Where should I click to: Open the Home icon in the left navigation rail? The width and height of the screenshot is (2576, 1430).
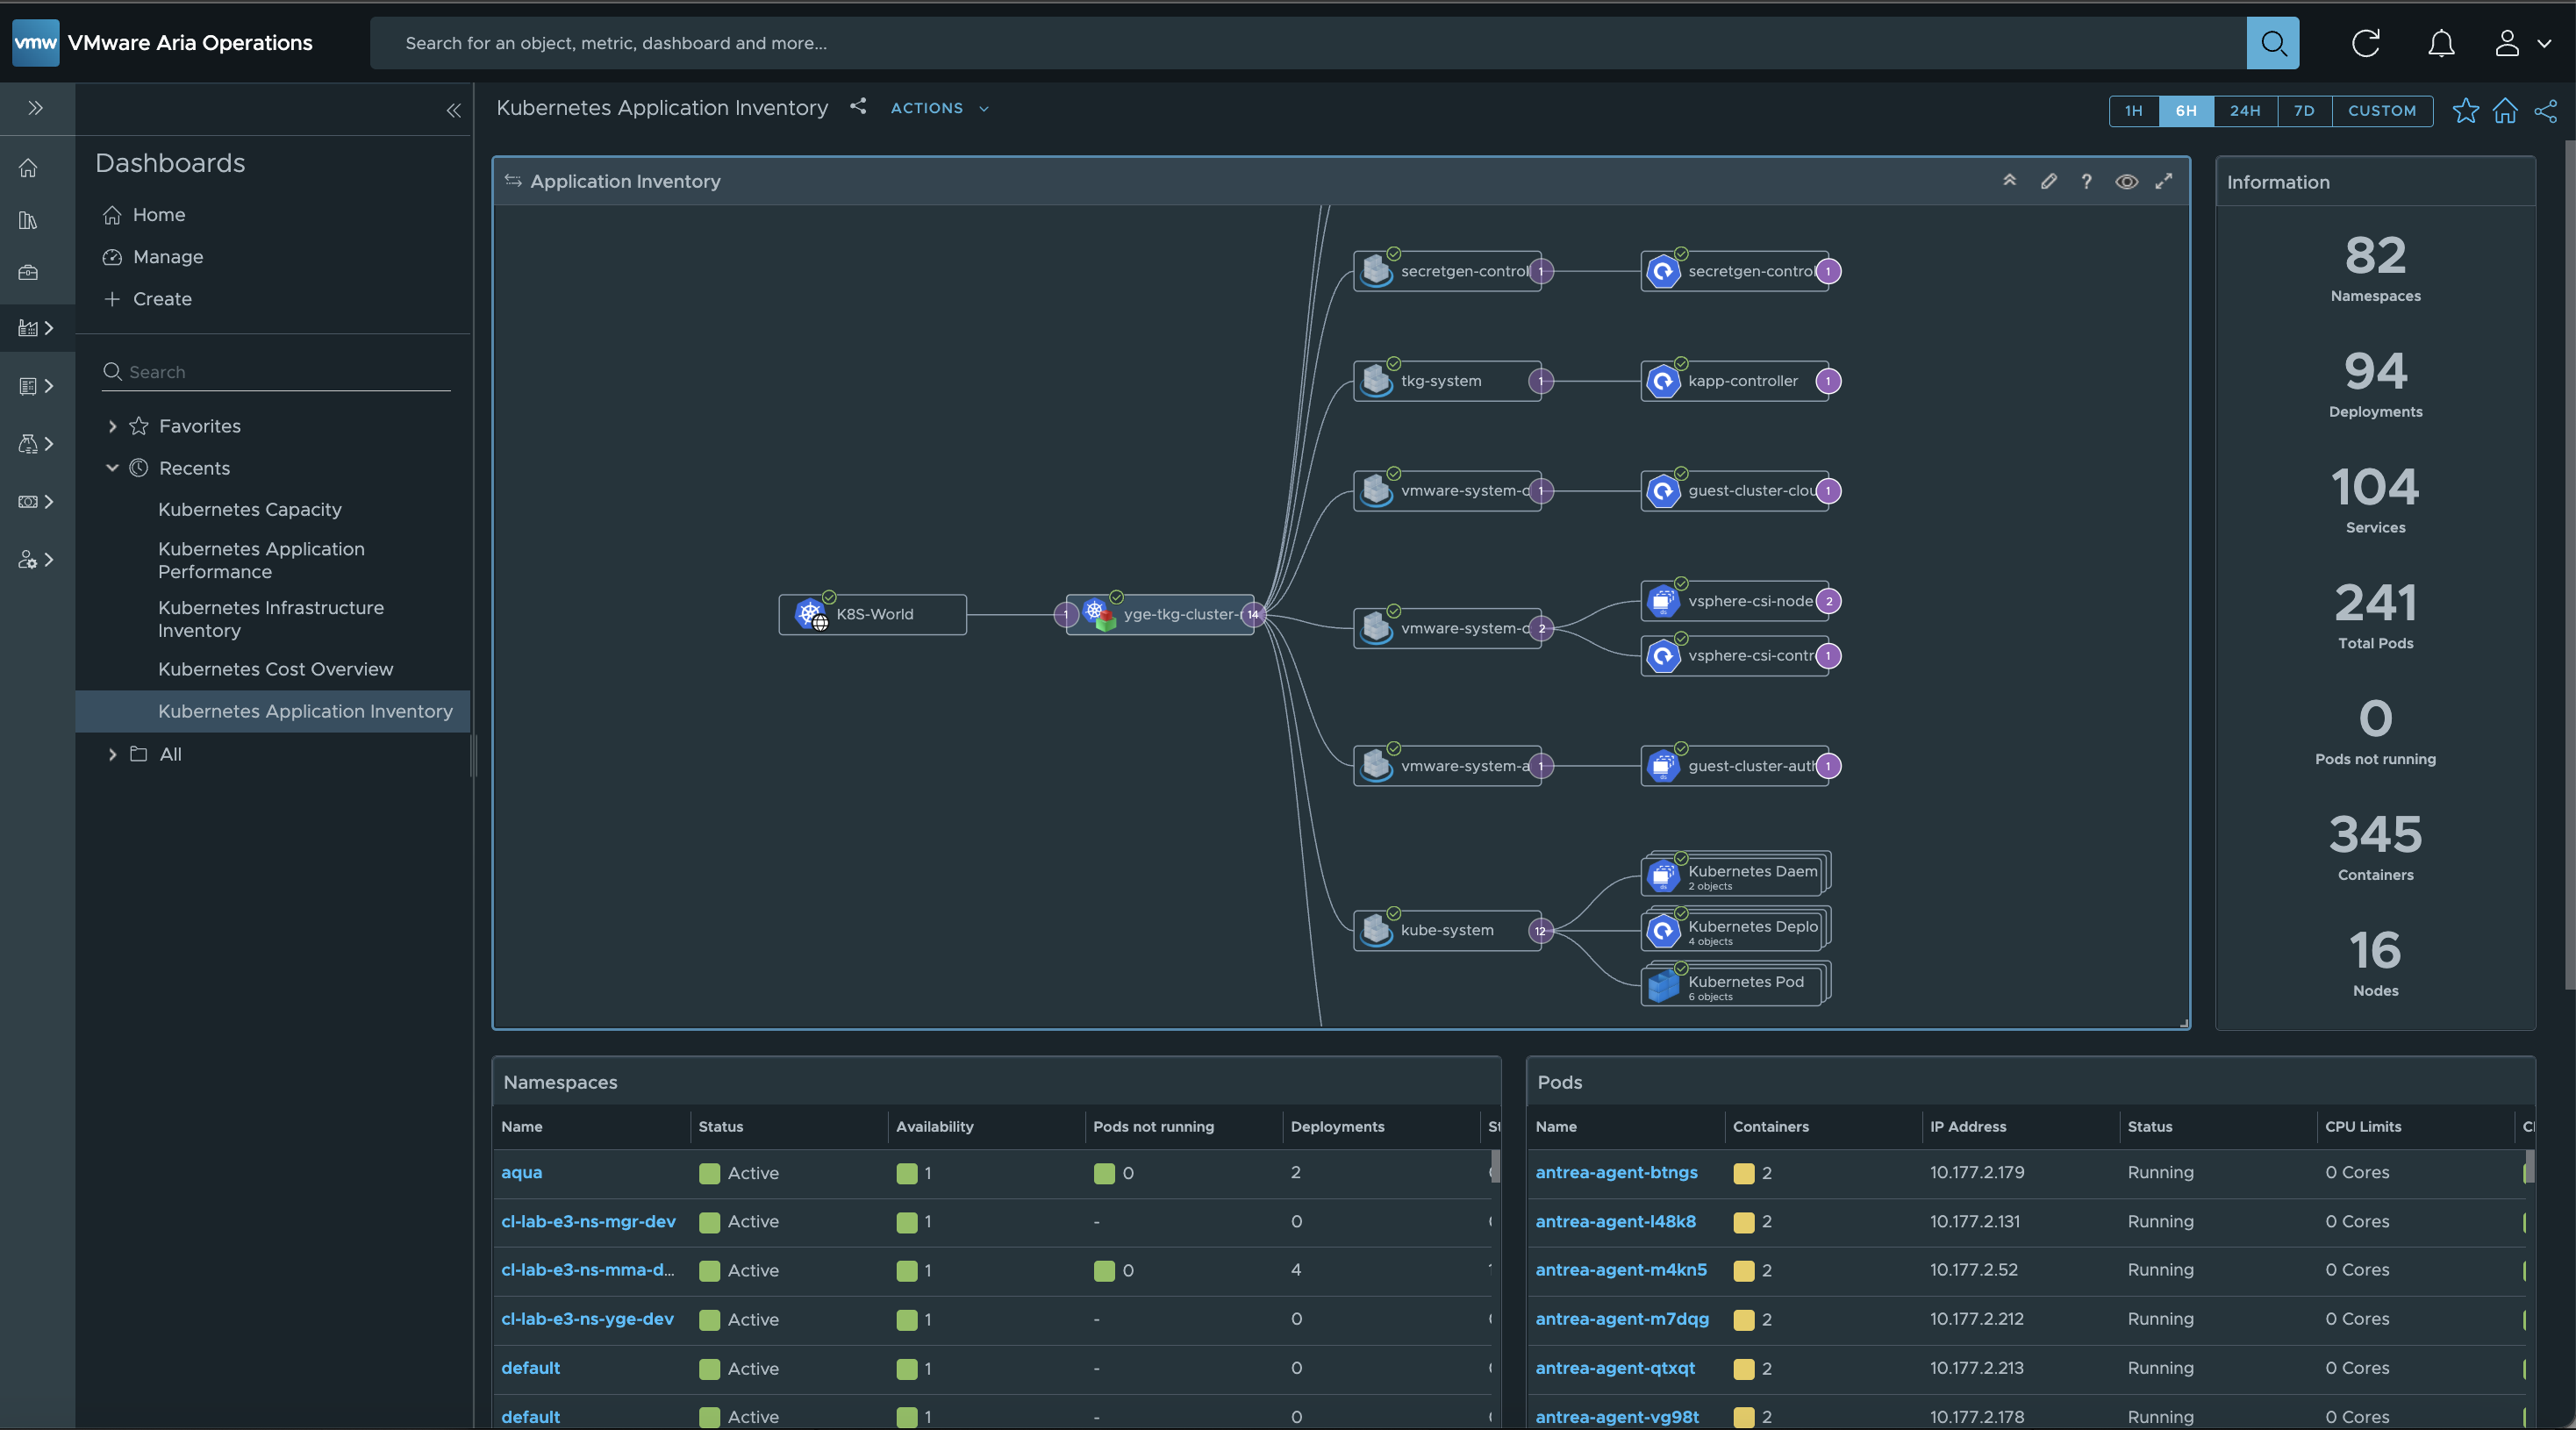point(28,168)
